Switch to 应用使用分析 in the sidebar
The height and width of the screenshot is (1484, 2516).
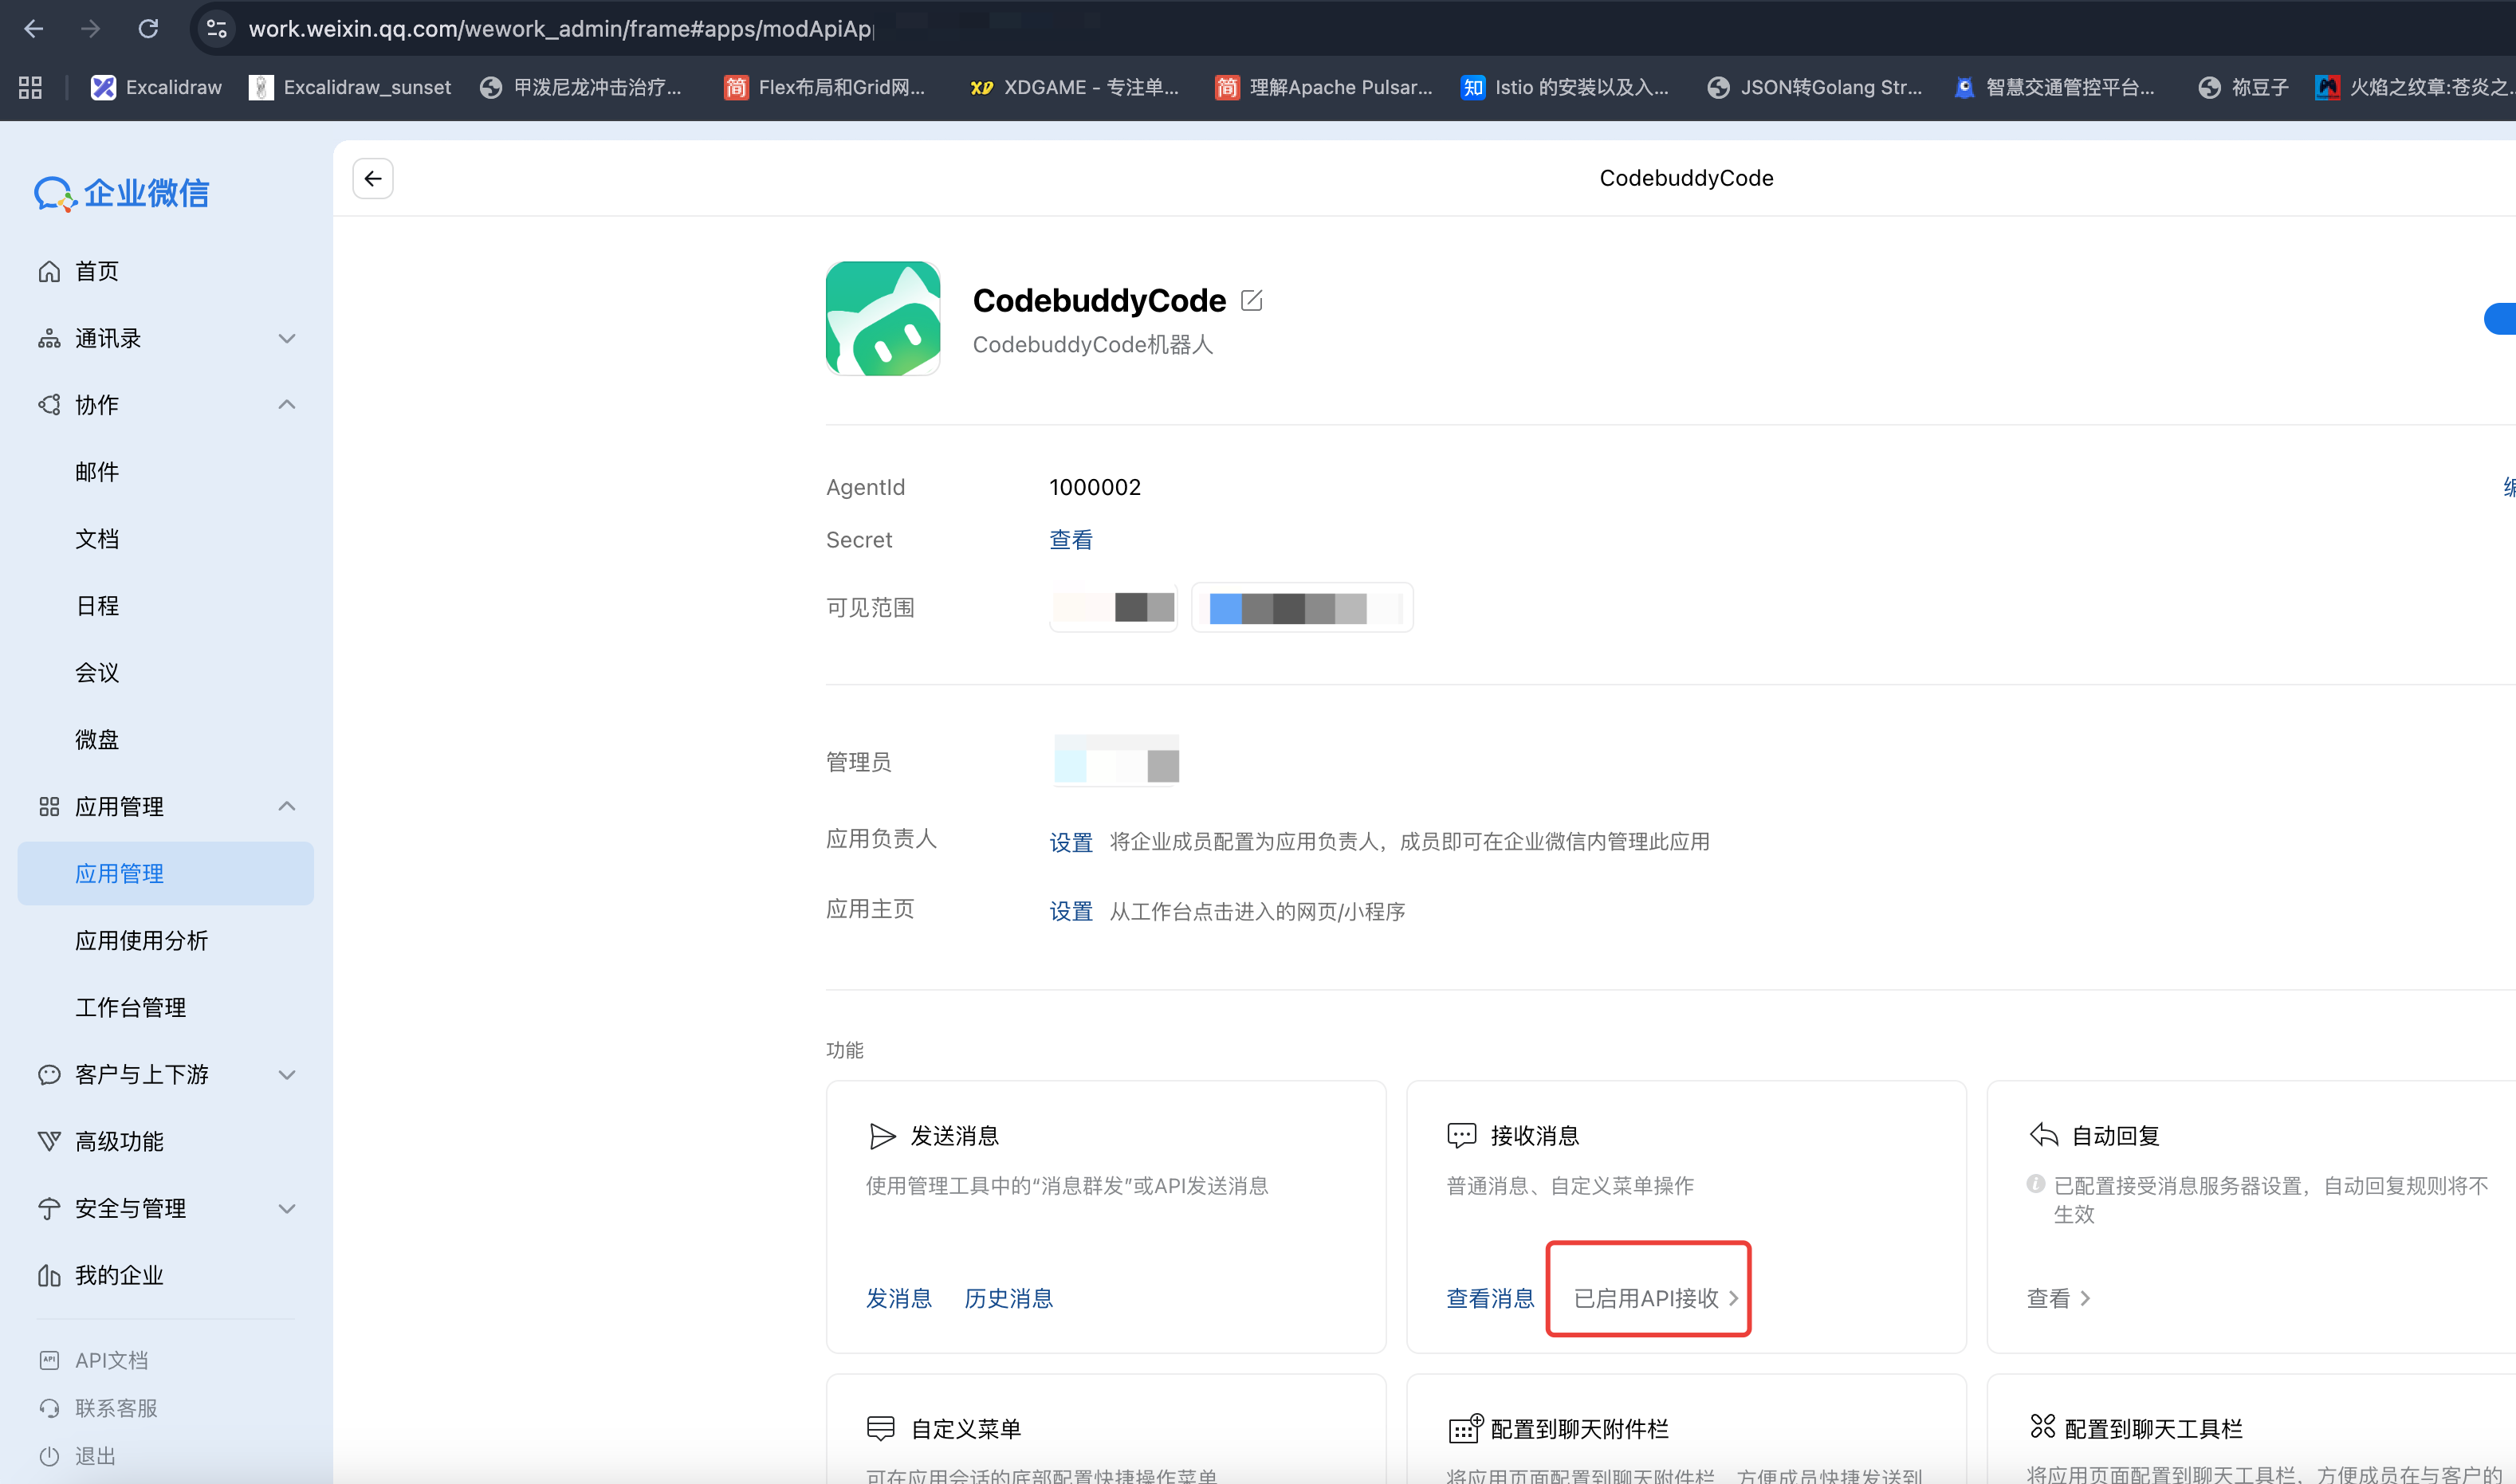(x=142, y=940)
